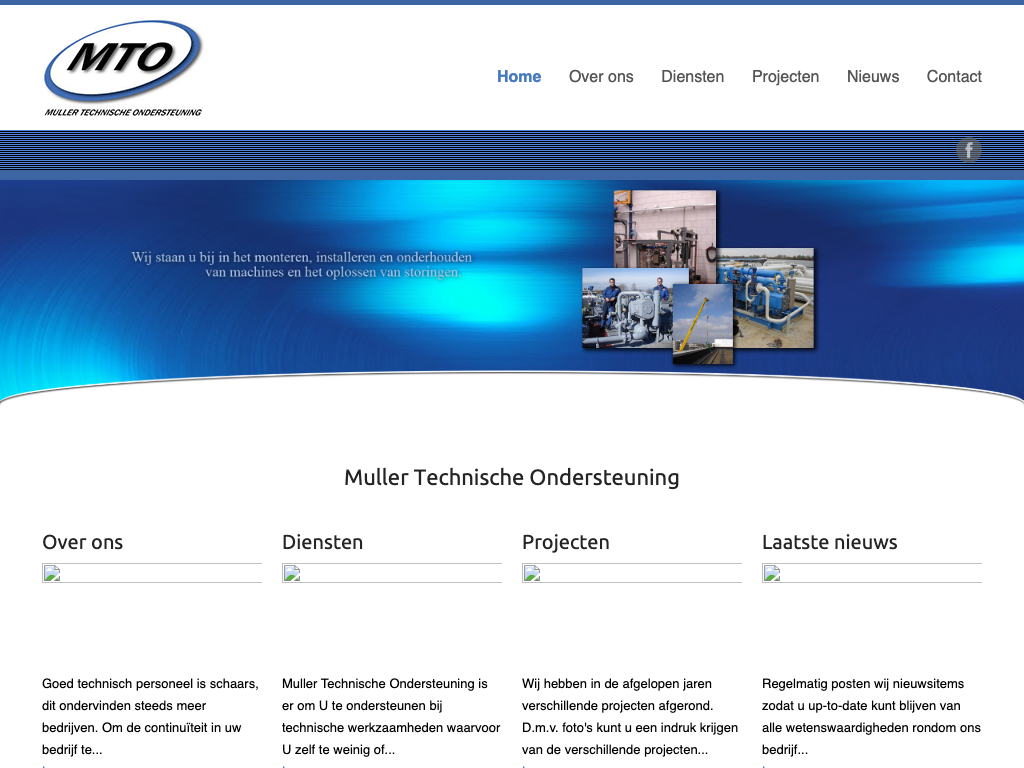Image resolution: width=1024 pixels, height=768 pixels.
Task: Click the Diensten section heading
Action: (x=322, y=542)
